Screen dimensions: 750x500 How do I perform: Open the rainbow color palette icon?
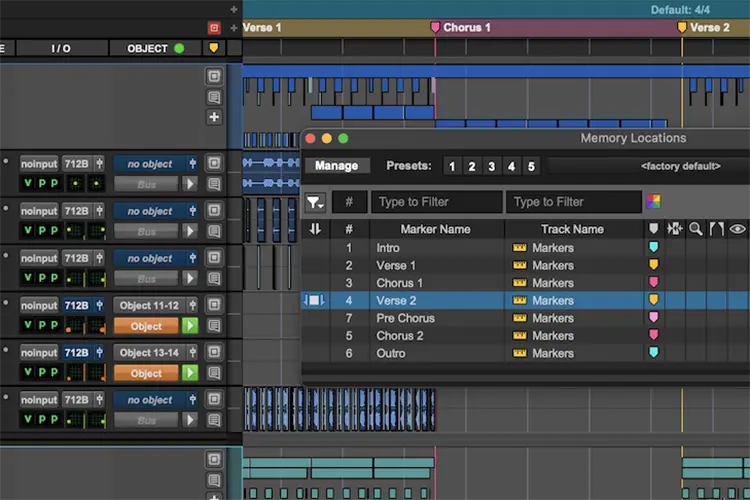coord(653,201)
